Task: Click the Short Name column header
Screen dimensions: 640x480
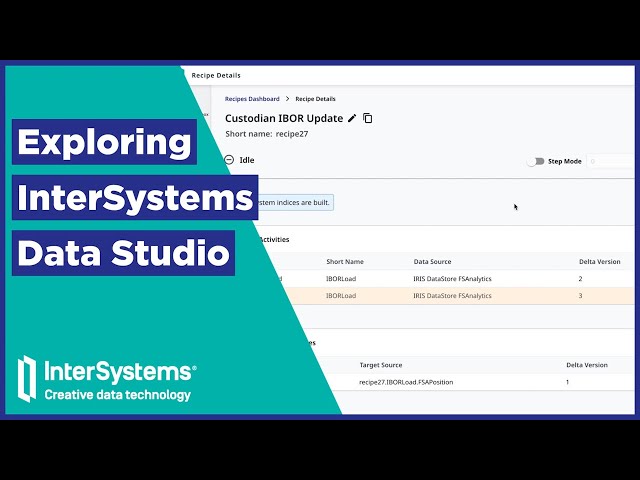Action: coord(345,262)
